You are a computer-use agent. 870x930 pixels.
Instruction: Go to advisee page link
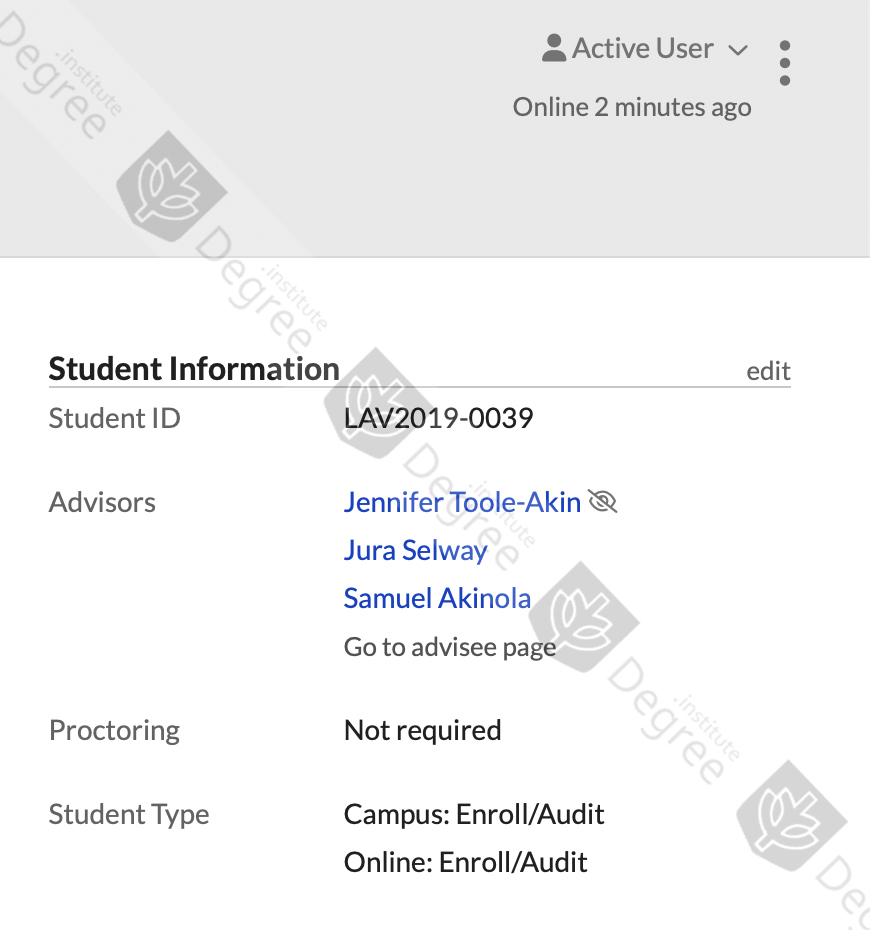click(450, 647)
